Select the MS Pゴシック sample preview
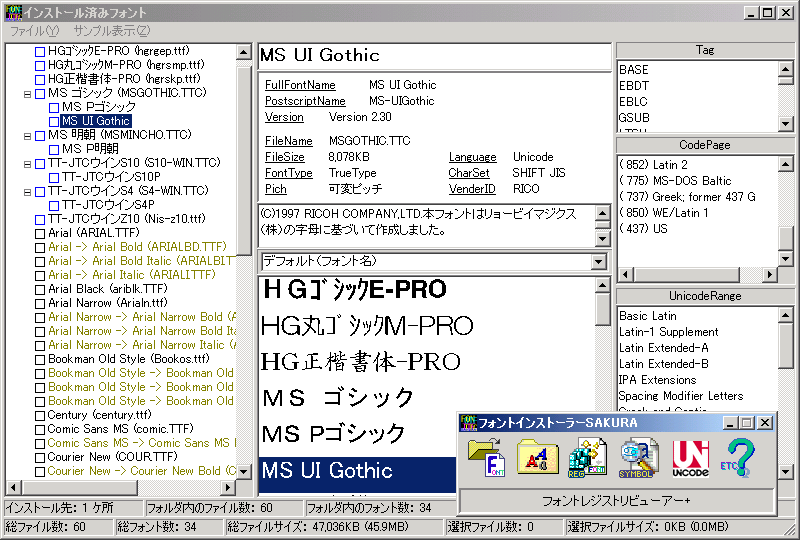Image resolution: width=800 pixels, height=540 pixels. click(x=333, y=434)
